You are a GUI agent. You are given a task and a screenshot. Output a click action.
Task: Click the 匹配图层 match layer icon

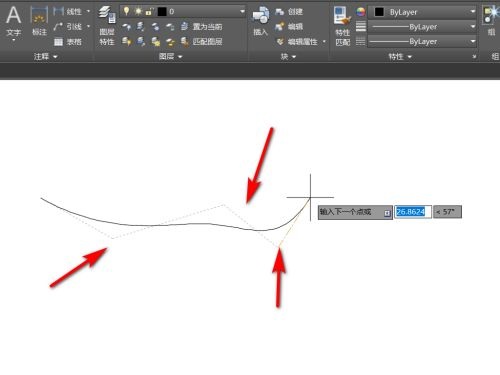pos(184,41)
